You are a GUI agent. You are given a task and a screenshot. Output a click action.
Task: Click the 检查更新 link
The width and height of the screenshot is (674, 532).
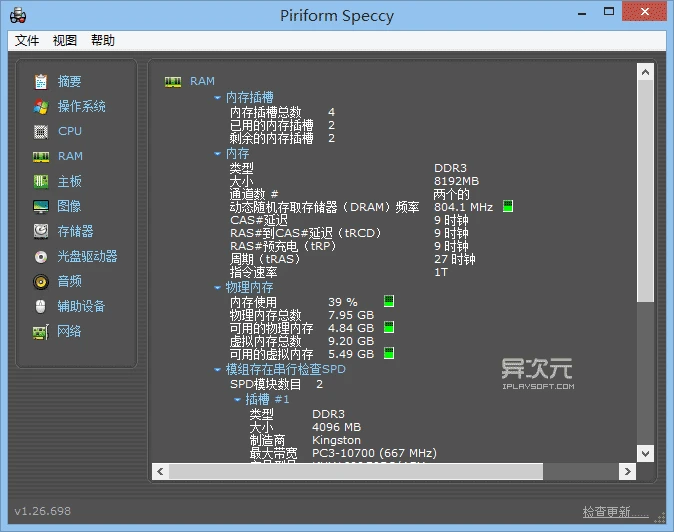(616, 512)
